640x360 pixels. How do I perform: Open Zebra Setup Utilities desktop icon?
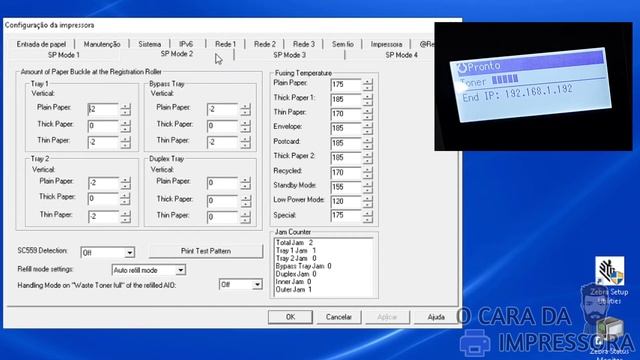[609, 280]
